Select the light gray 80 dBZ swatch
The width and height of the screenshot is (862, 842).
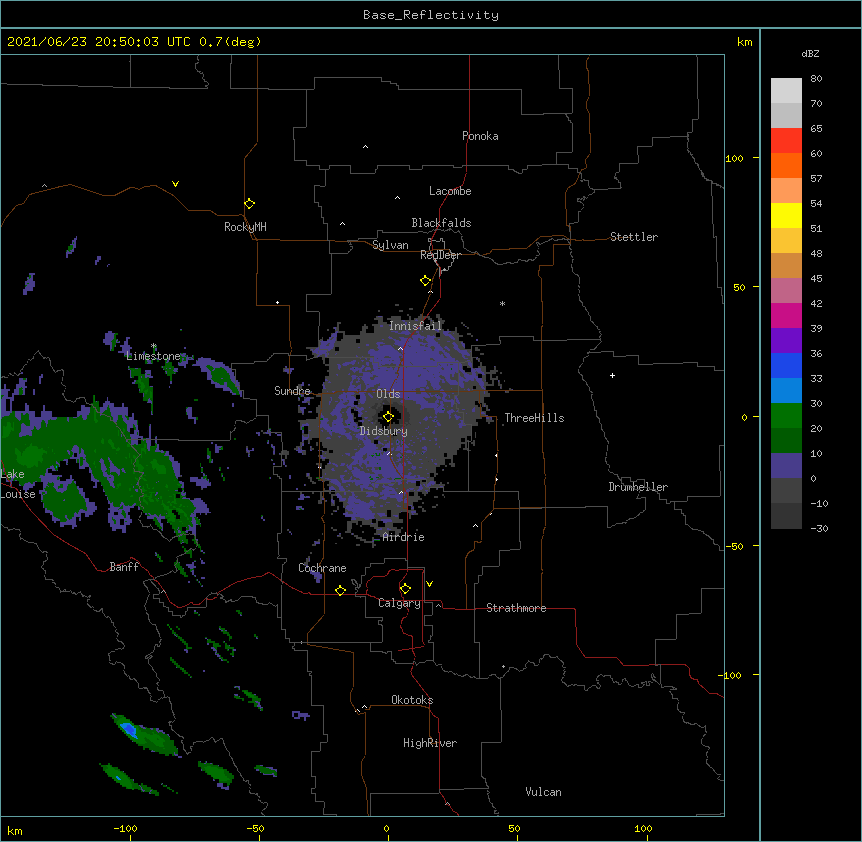(786, 91)
